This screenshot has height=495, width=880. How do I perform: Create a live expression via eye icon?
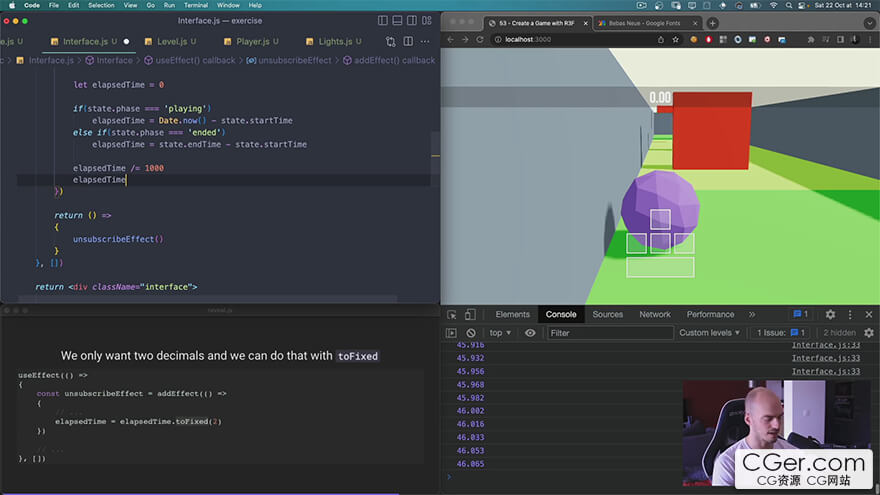[530, 333]
